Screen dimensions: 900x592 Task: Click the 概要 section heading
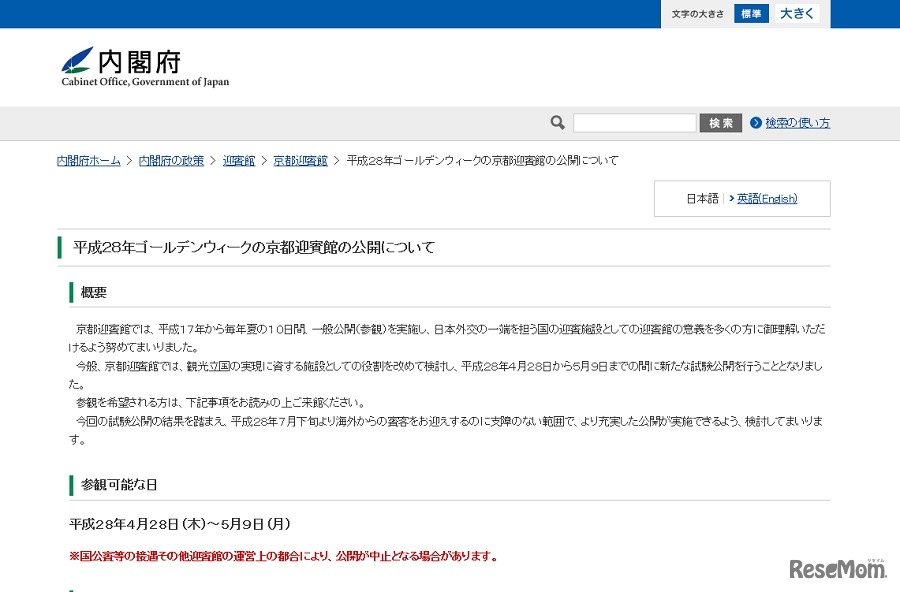(94, 292)
